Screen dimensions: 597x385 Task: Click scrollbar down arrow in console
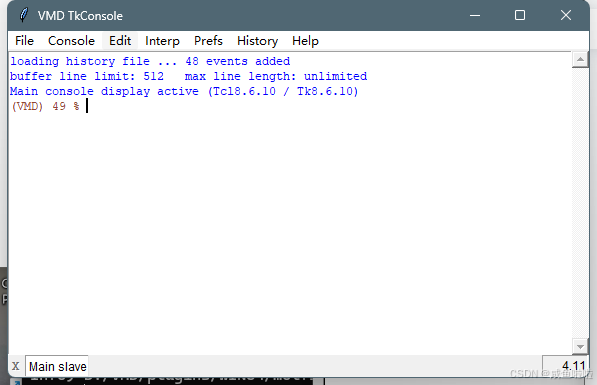(x=580, y=347)
